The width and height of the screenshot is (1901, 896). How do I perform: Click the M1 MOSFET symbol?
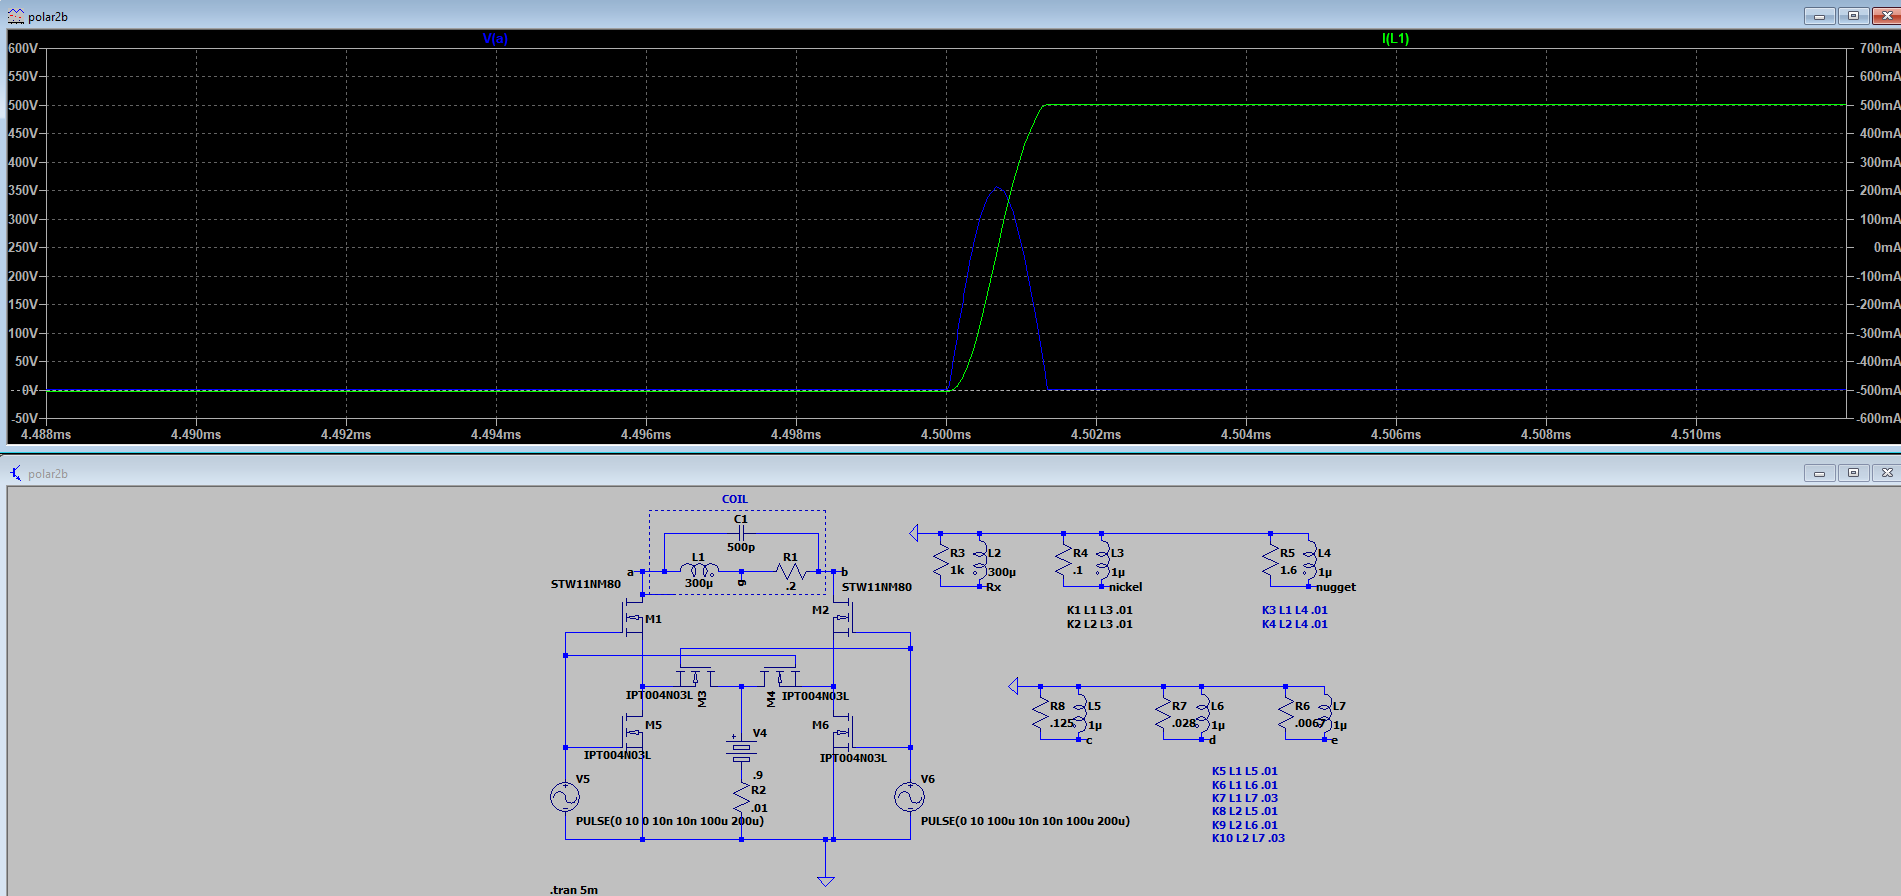634,620
